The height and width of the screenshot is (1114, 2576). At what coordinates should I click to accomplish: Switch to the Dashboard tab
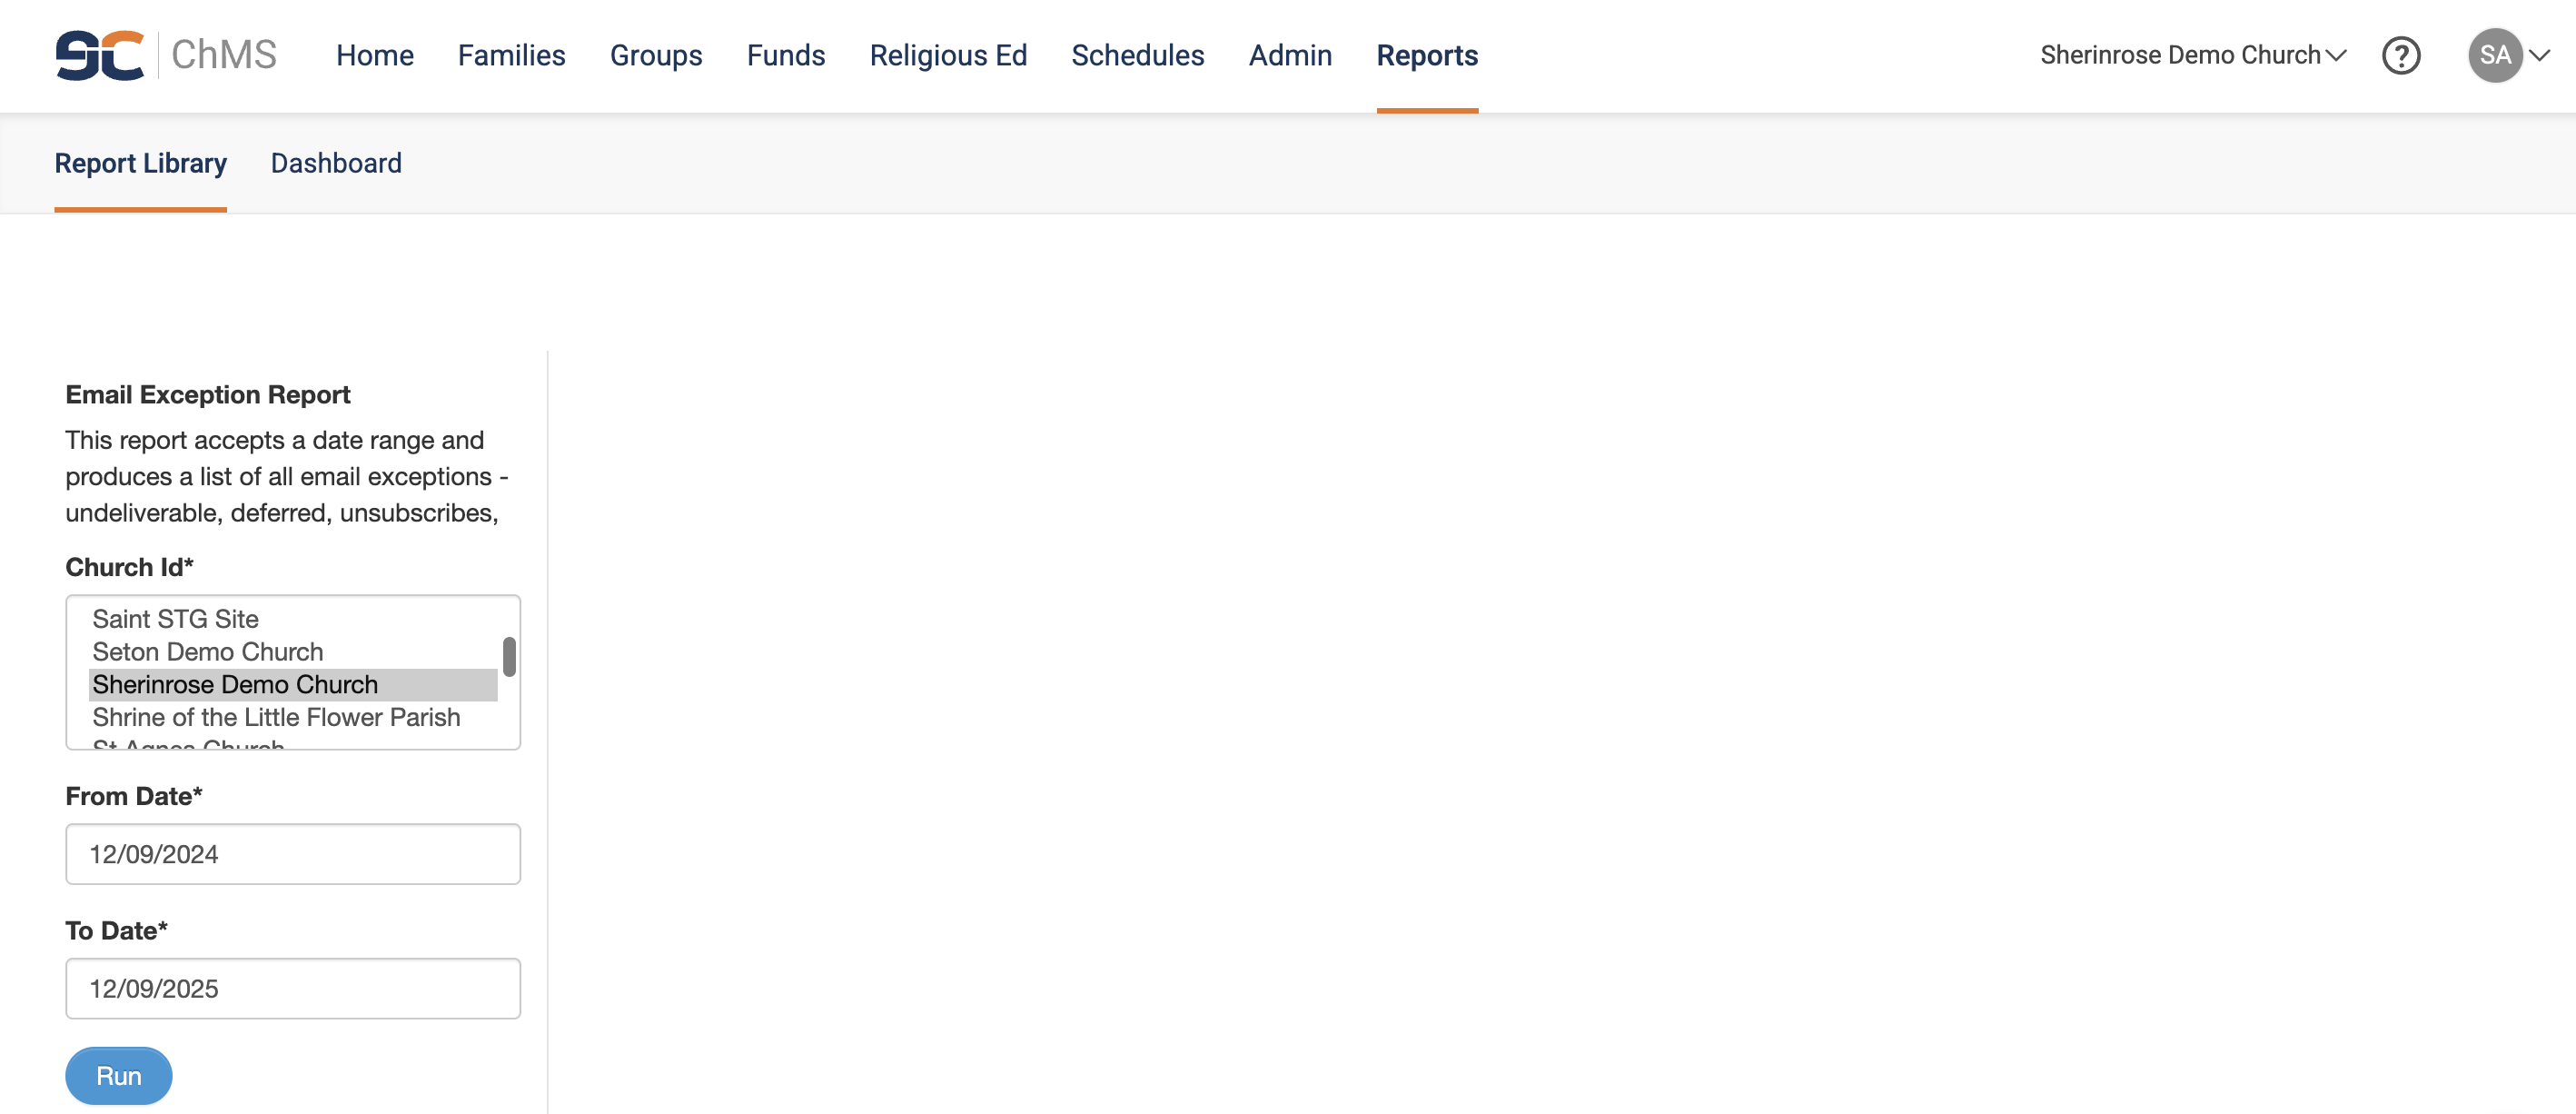pyautogui.click(x=336, y=163)
